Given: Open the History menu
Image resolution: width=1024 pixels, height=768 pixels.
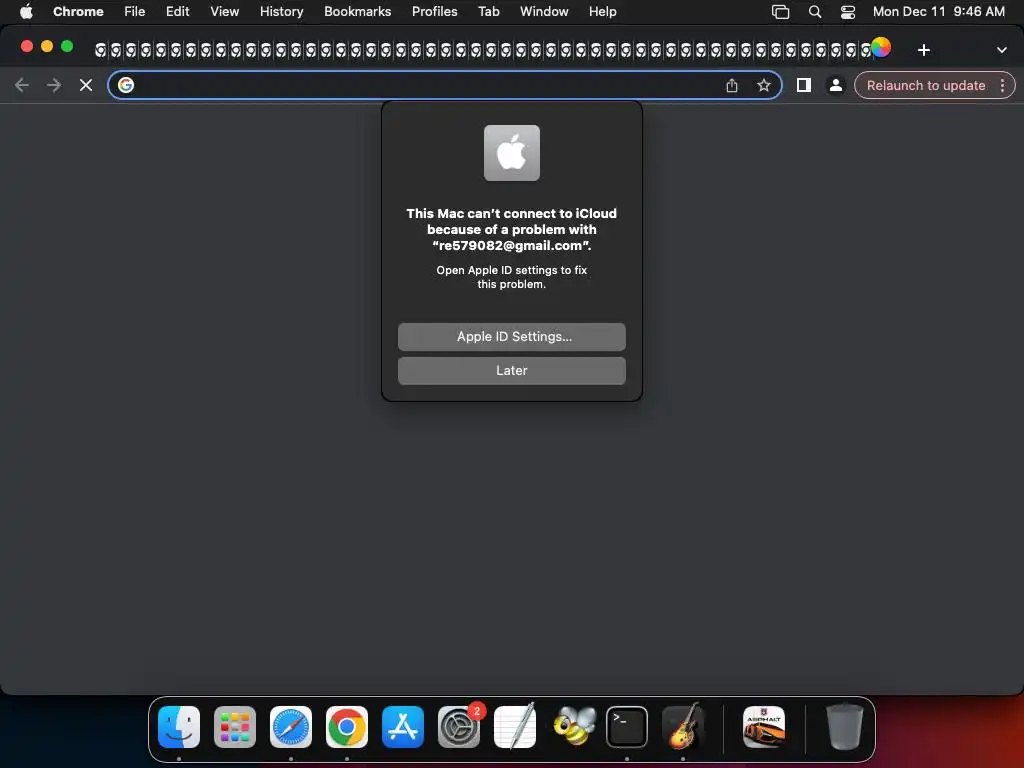Looking at the screenshot, I should [281, 11].
